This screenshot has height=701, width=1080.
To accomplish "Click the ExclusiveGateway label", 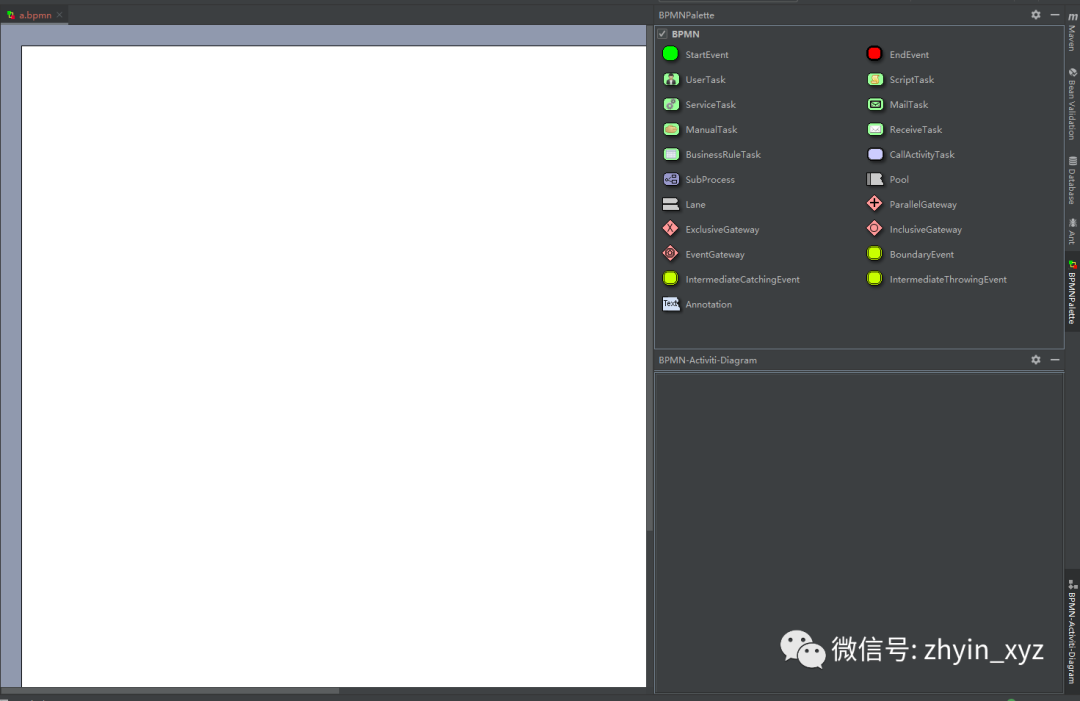I will coord(723,229).
